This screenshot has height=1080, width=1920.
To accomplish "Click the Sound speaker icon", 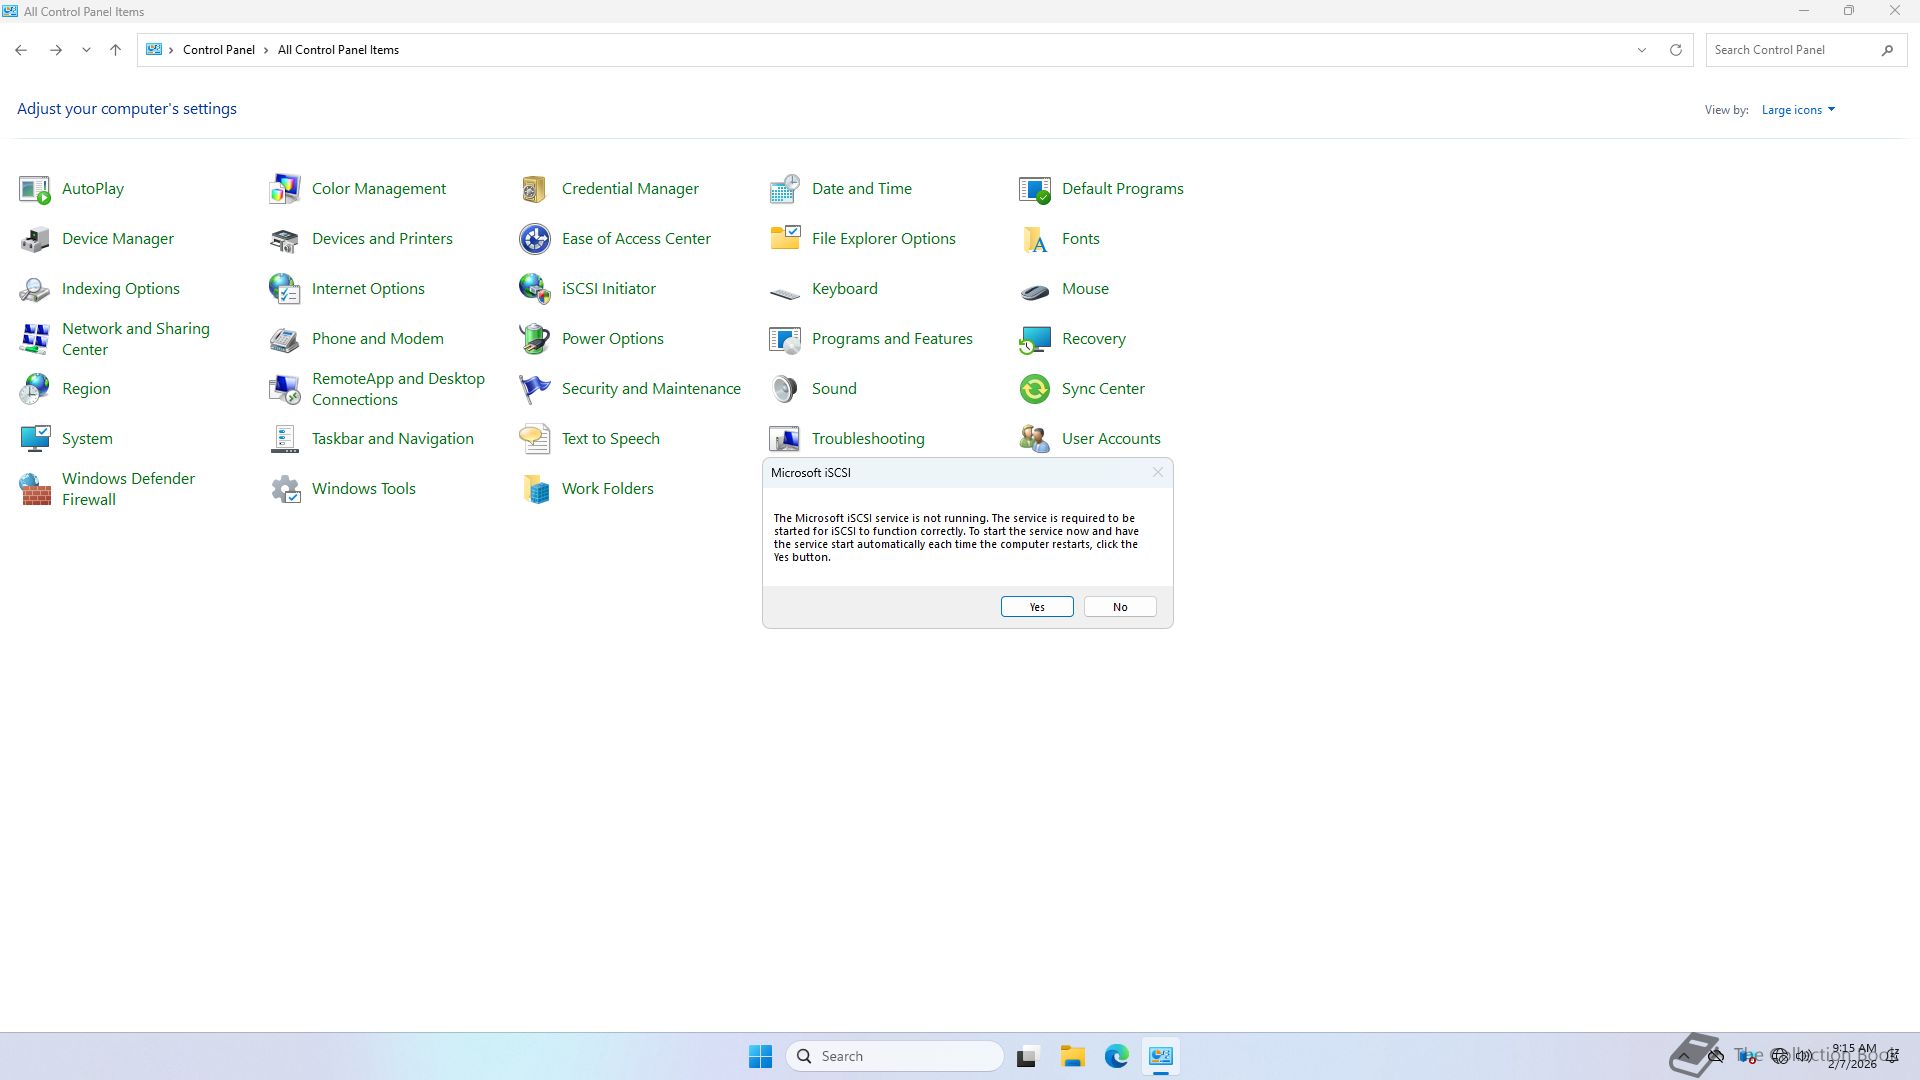I will pos(785,389).
